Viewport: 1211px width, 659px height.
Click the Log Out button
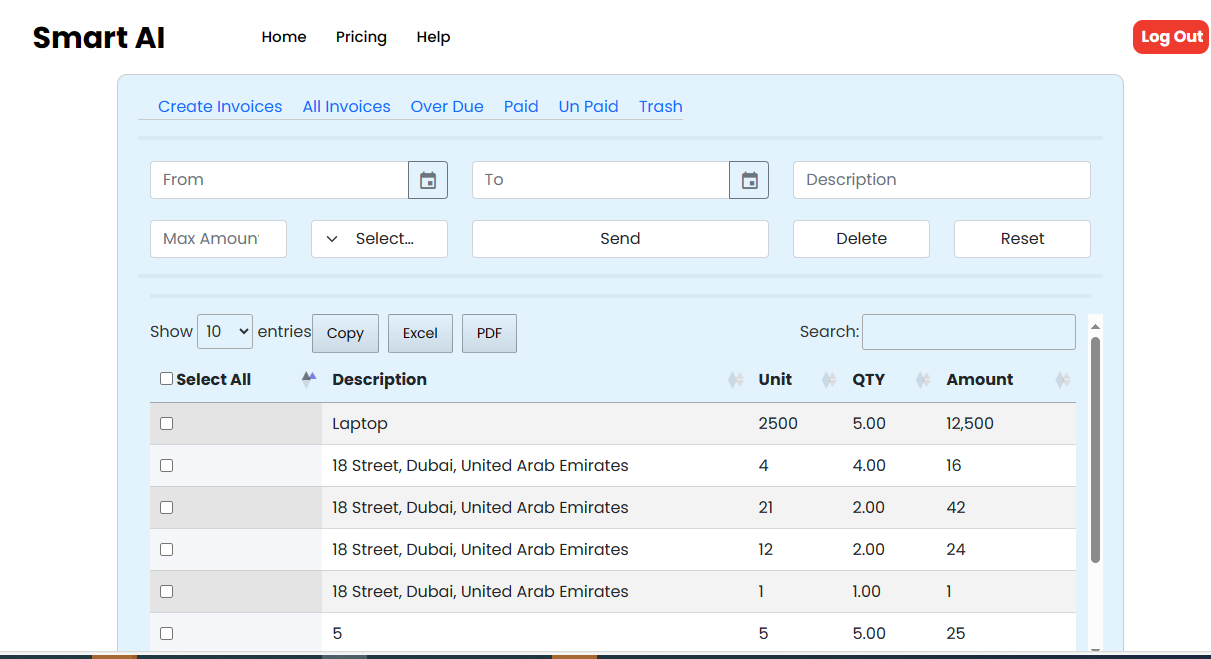click(x=1171, y=37)
